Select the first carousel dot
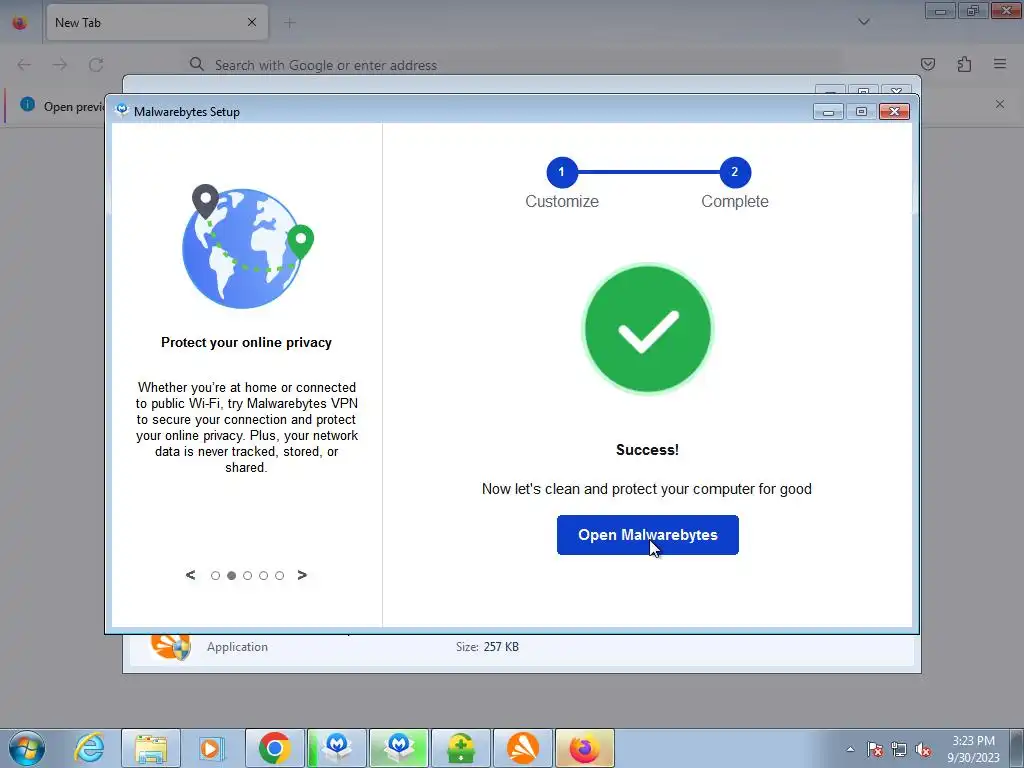 pyautogui.click(x=216, y=575)
